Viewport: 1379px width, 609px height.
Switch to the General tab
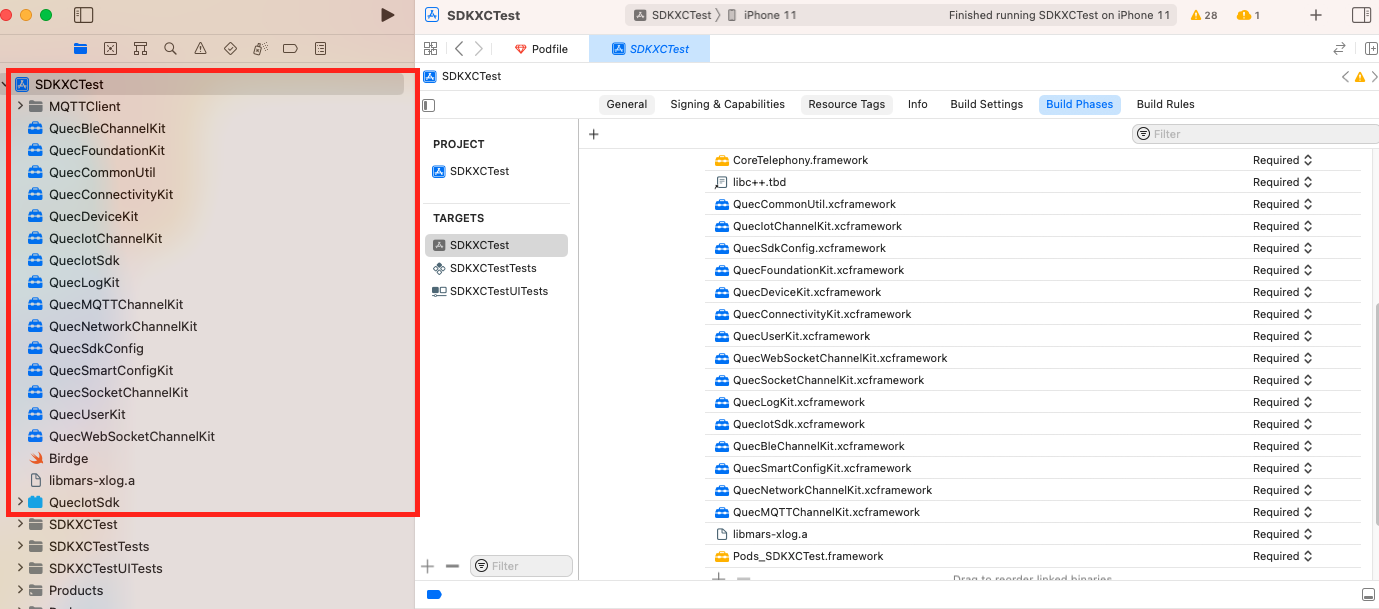[x=627, y=104]
